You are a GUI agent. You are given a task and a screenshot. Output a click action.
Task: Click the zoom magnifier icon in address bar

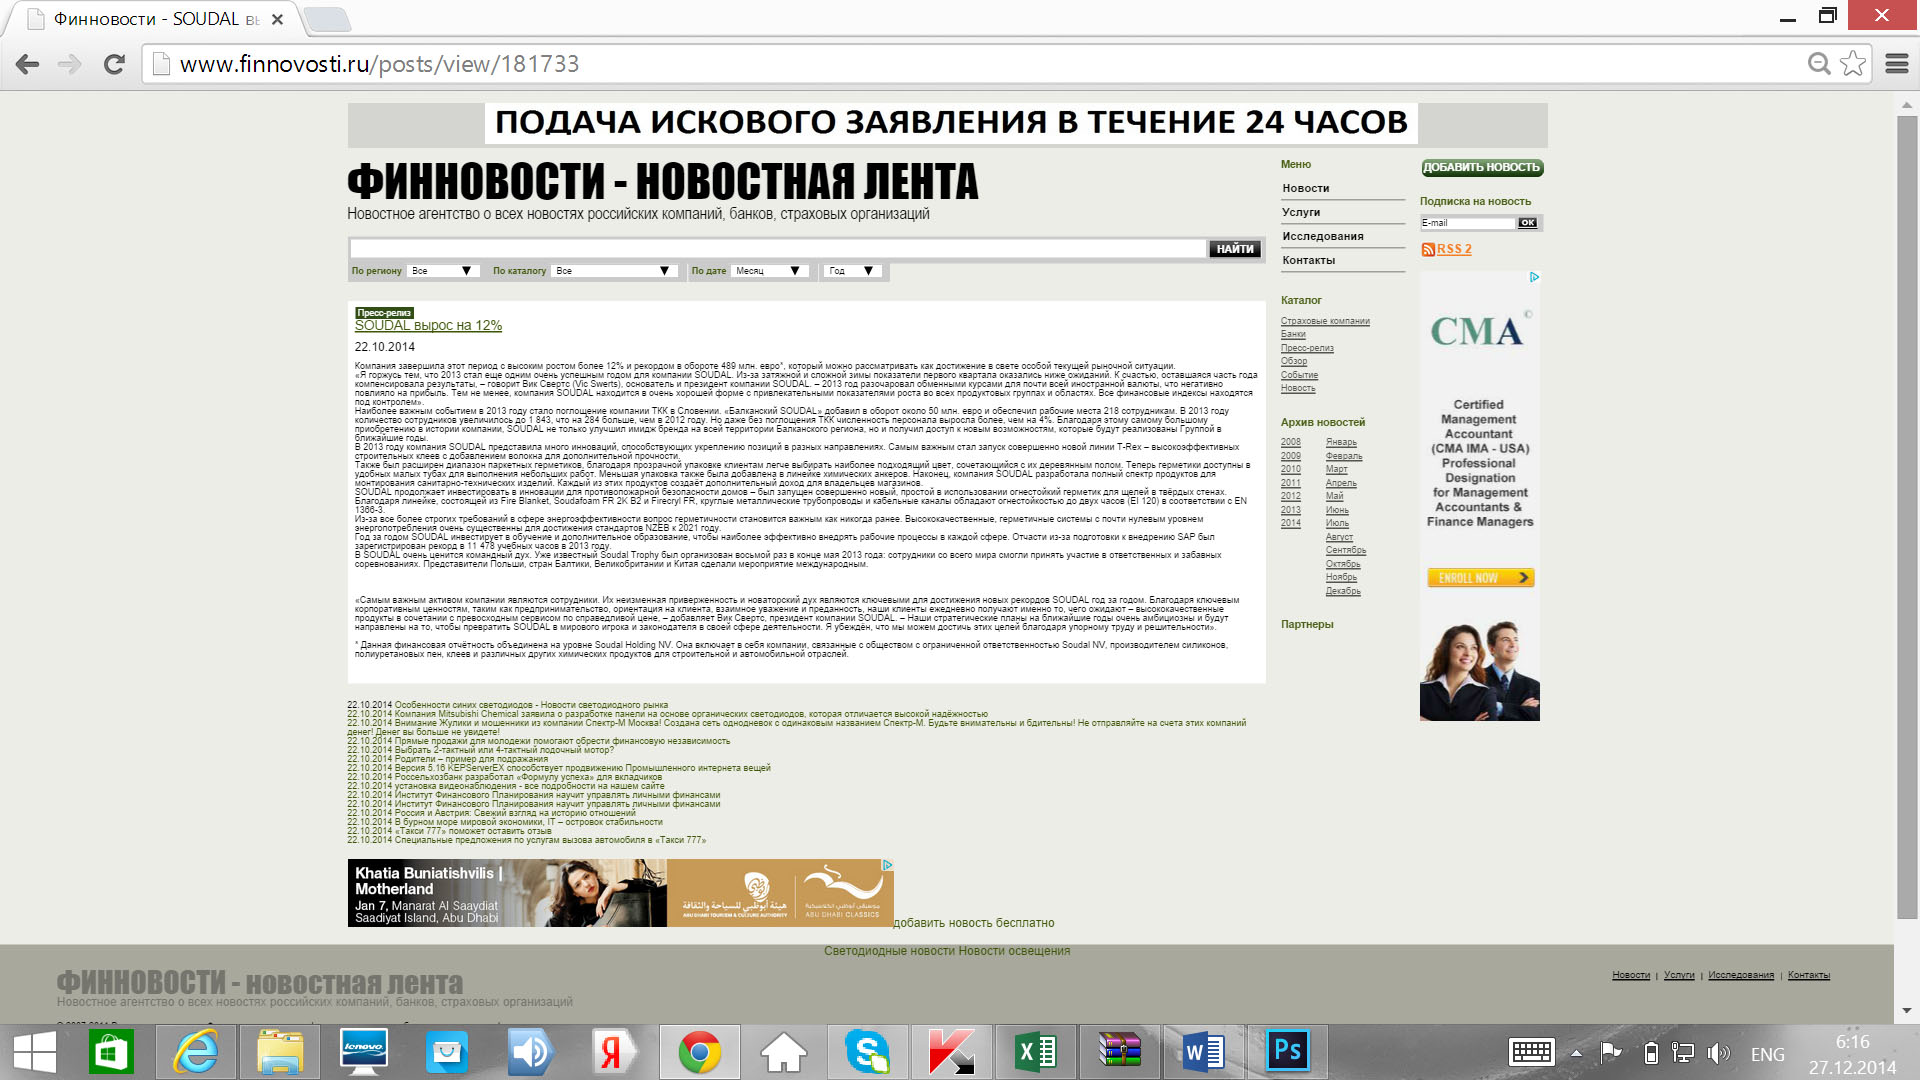(x=1819, y=64)
